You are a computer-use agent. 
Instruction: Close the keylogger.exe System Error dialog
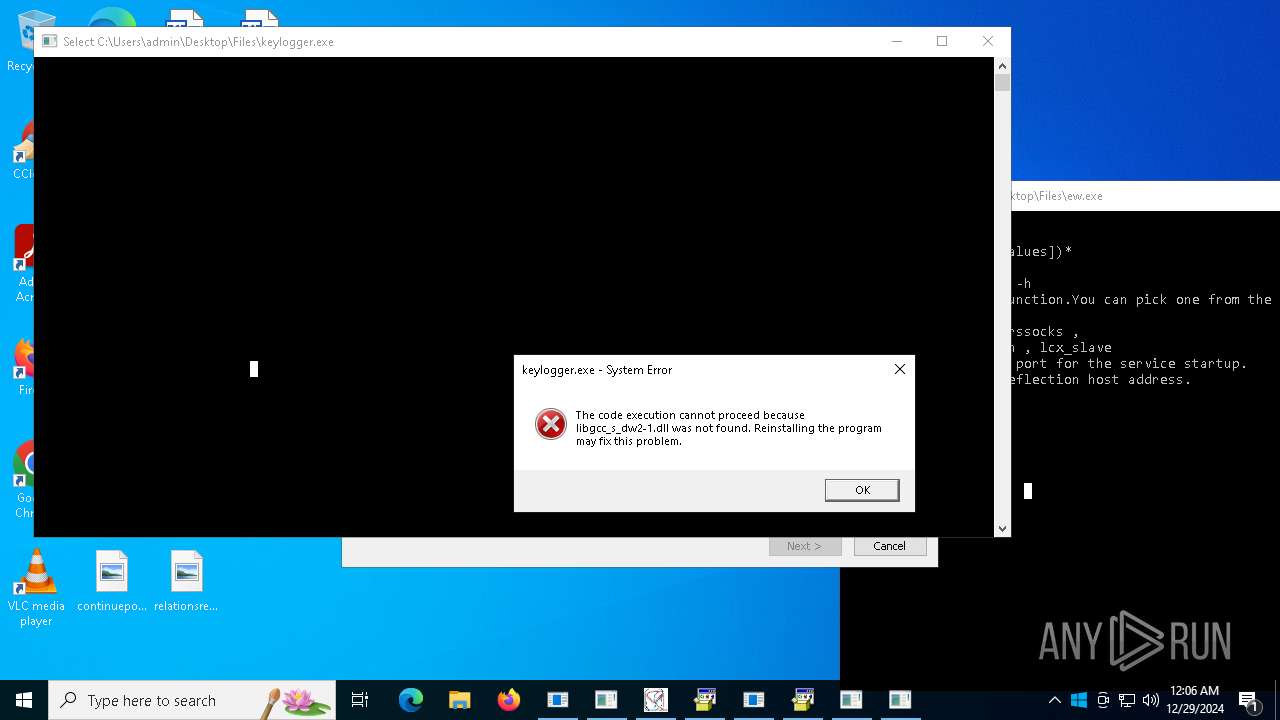point(899,369)
